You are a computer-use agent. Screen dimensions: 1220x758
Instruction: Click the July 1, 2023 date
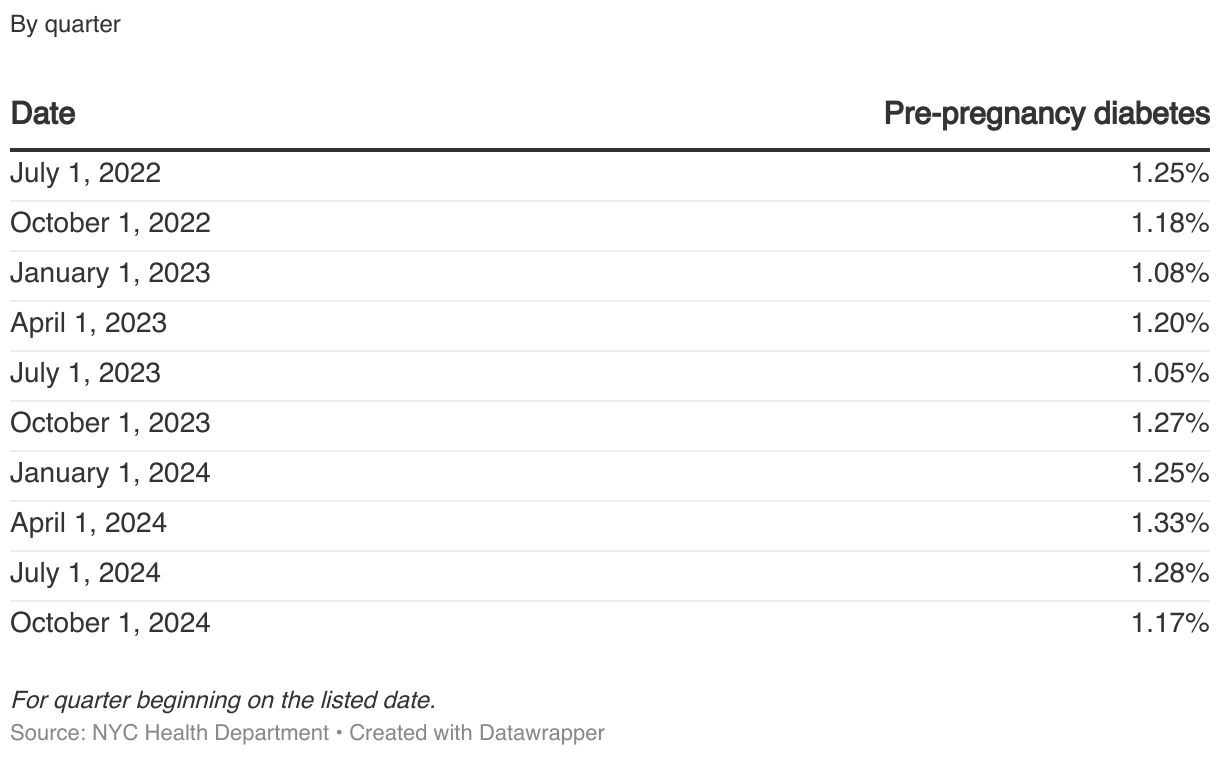click(86, 373)
